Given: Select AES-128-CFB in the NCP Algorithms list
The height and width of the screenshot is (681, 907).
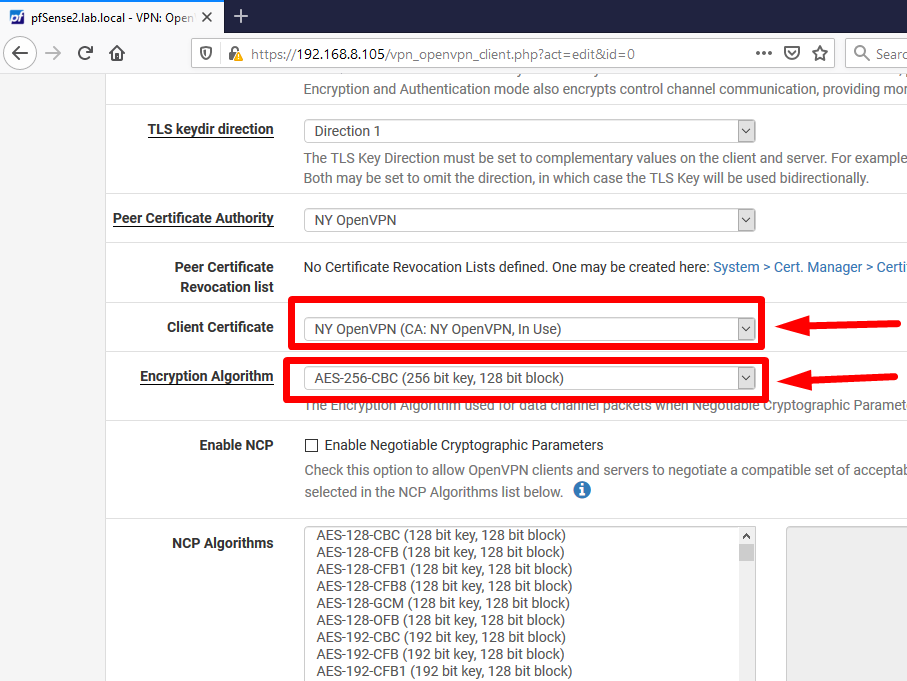Looking at the screenshot, I should (440, 552).
